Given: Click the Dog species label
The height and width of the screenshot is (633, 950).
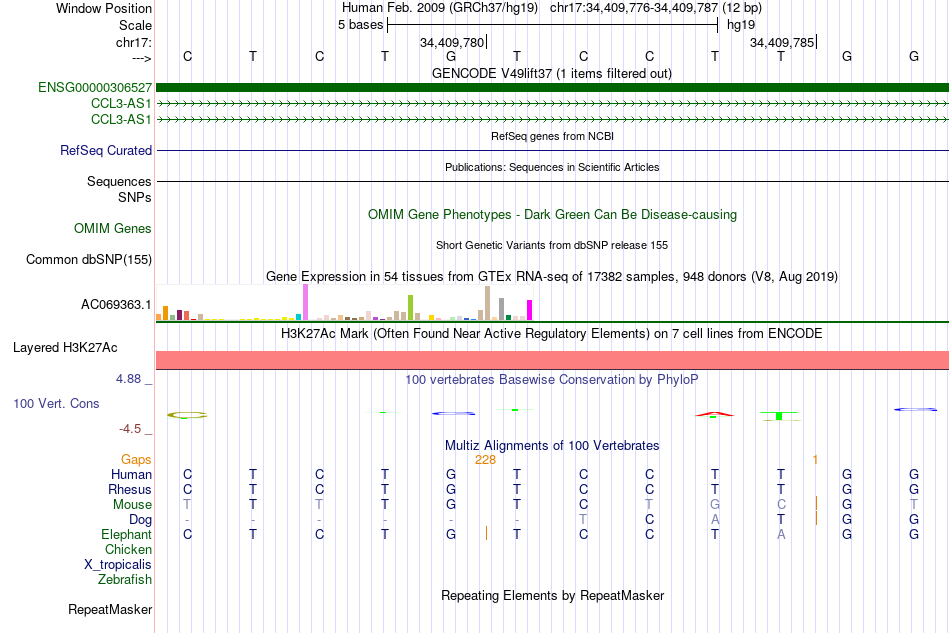Looking at the screenshot, I should coord(140,520).
